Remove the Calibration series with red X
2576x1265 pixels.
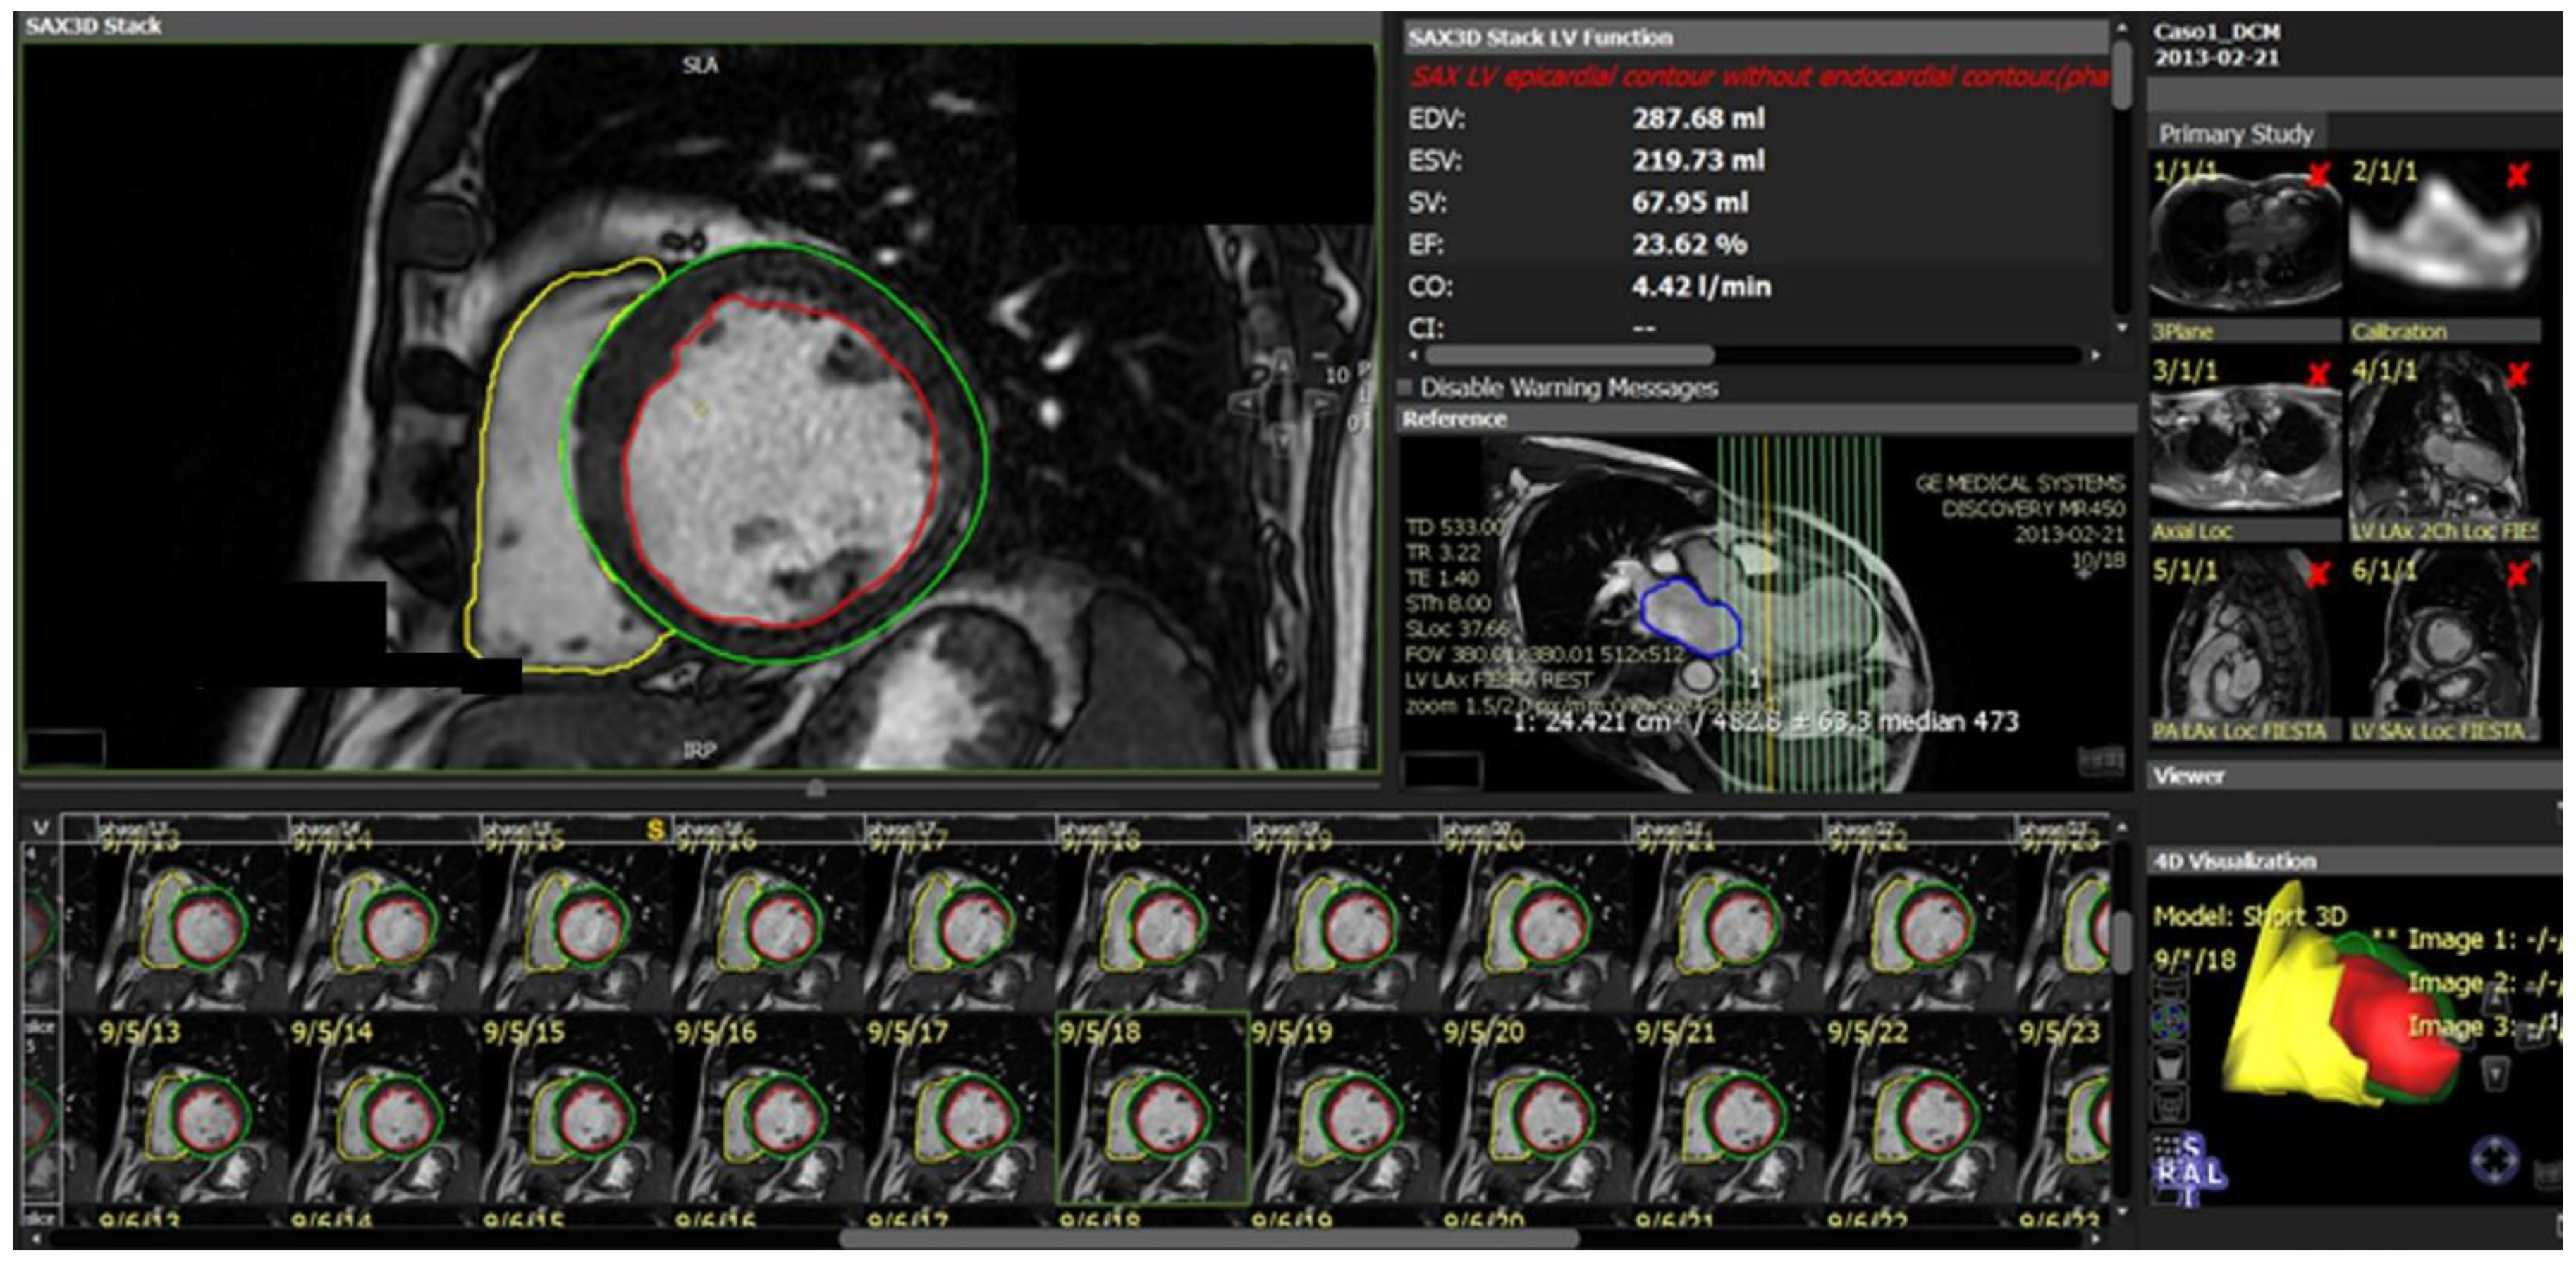point(2518,176)
